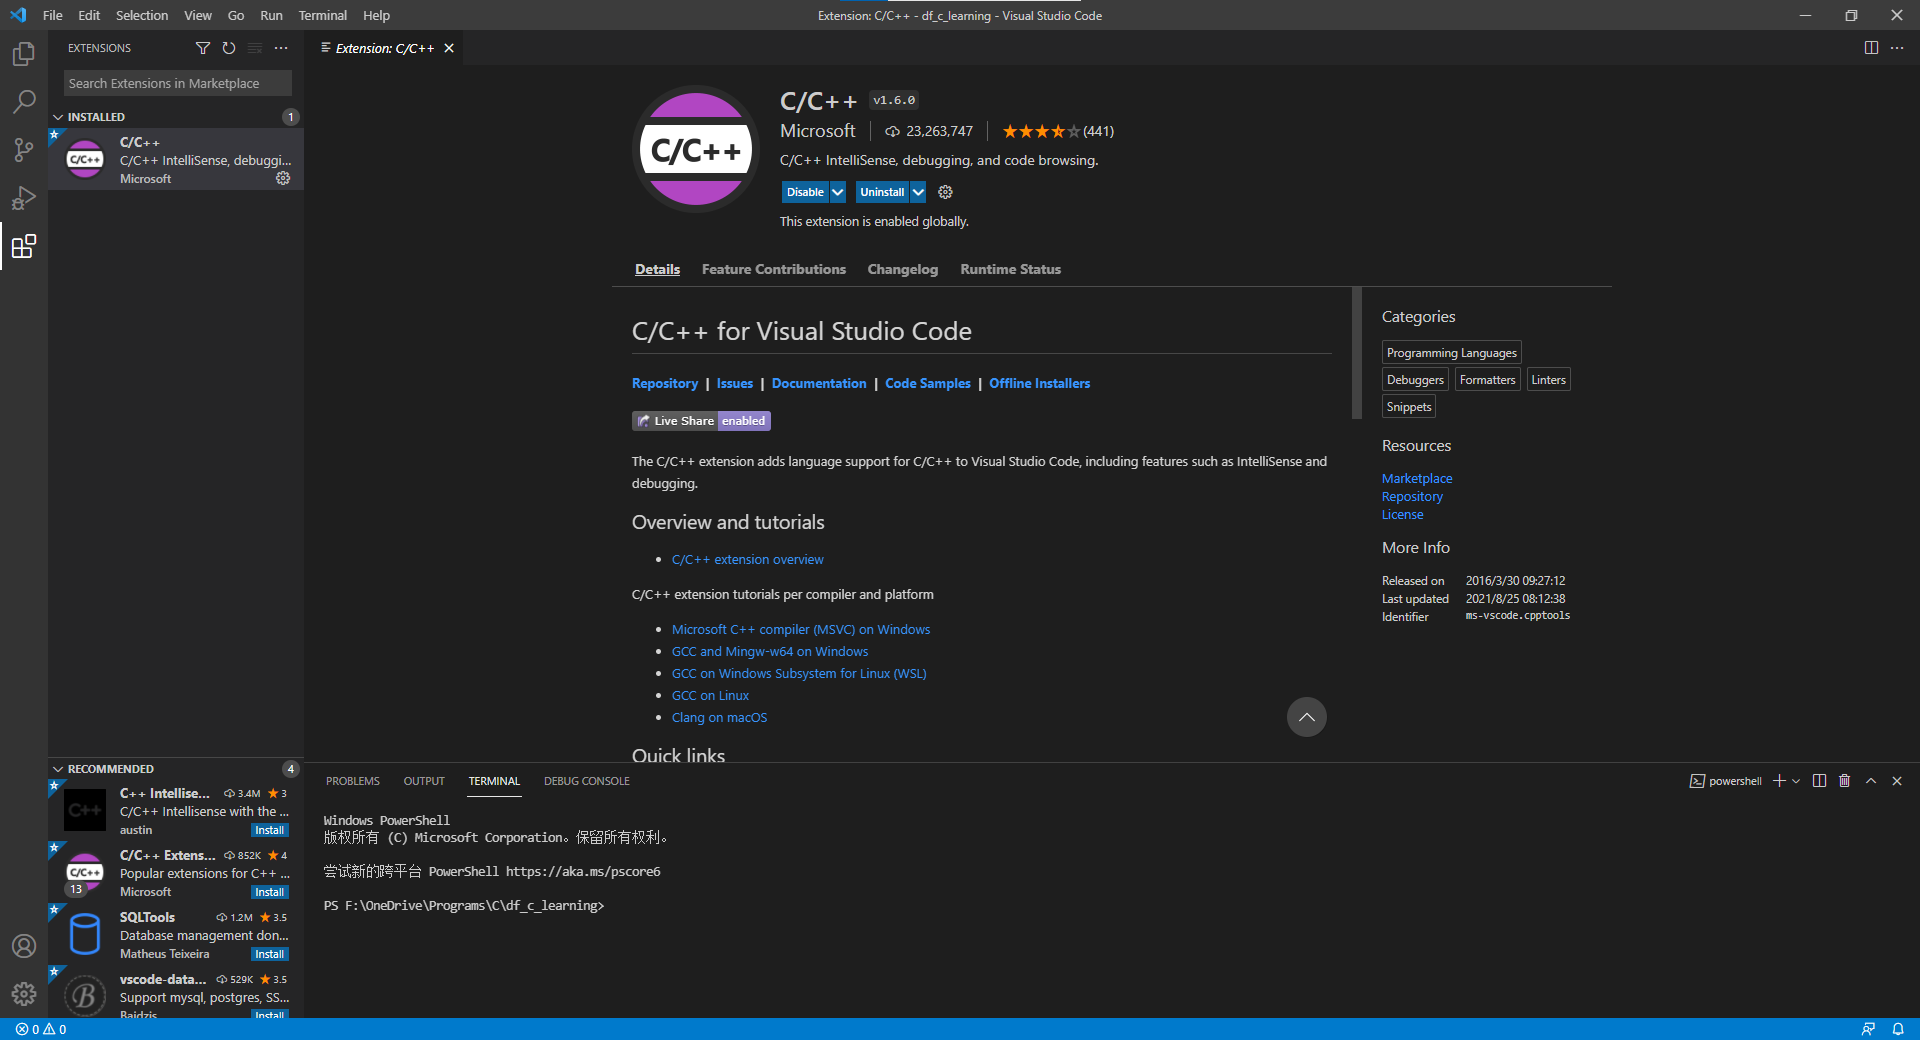Collapse the RECOMMENDED section
This screenshot has height=1040, width=1920.
176,769
